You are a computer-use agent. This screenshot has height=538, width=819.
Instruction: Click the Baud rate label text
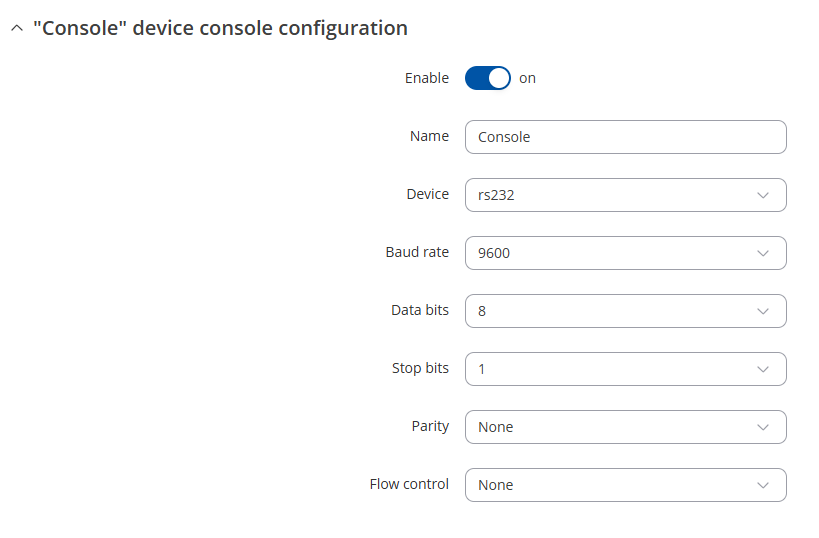tap(417, 252)
